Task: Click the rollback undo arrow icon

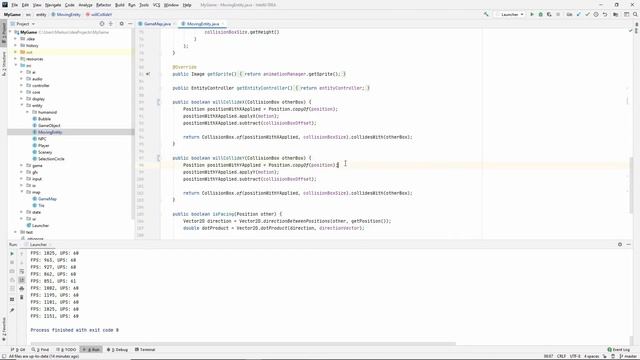Action: tap(605, 14)
